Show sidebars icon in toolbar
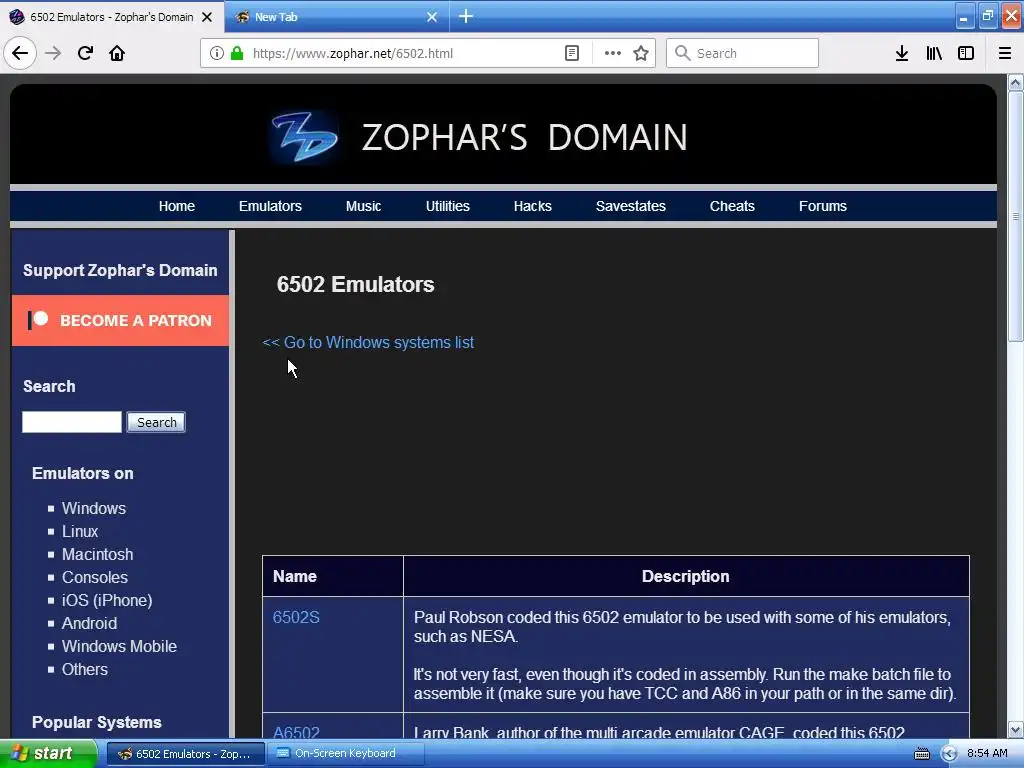1024x768 pixels. [966, 53]
